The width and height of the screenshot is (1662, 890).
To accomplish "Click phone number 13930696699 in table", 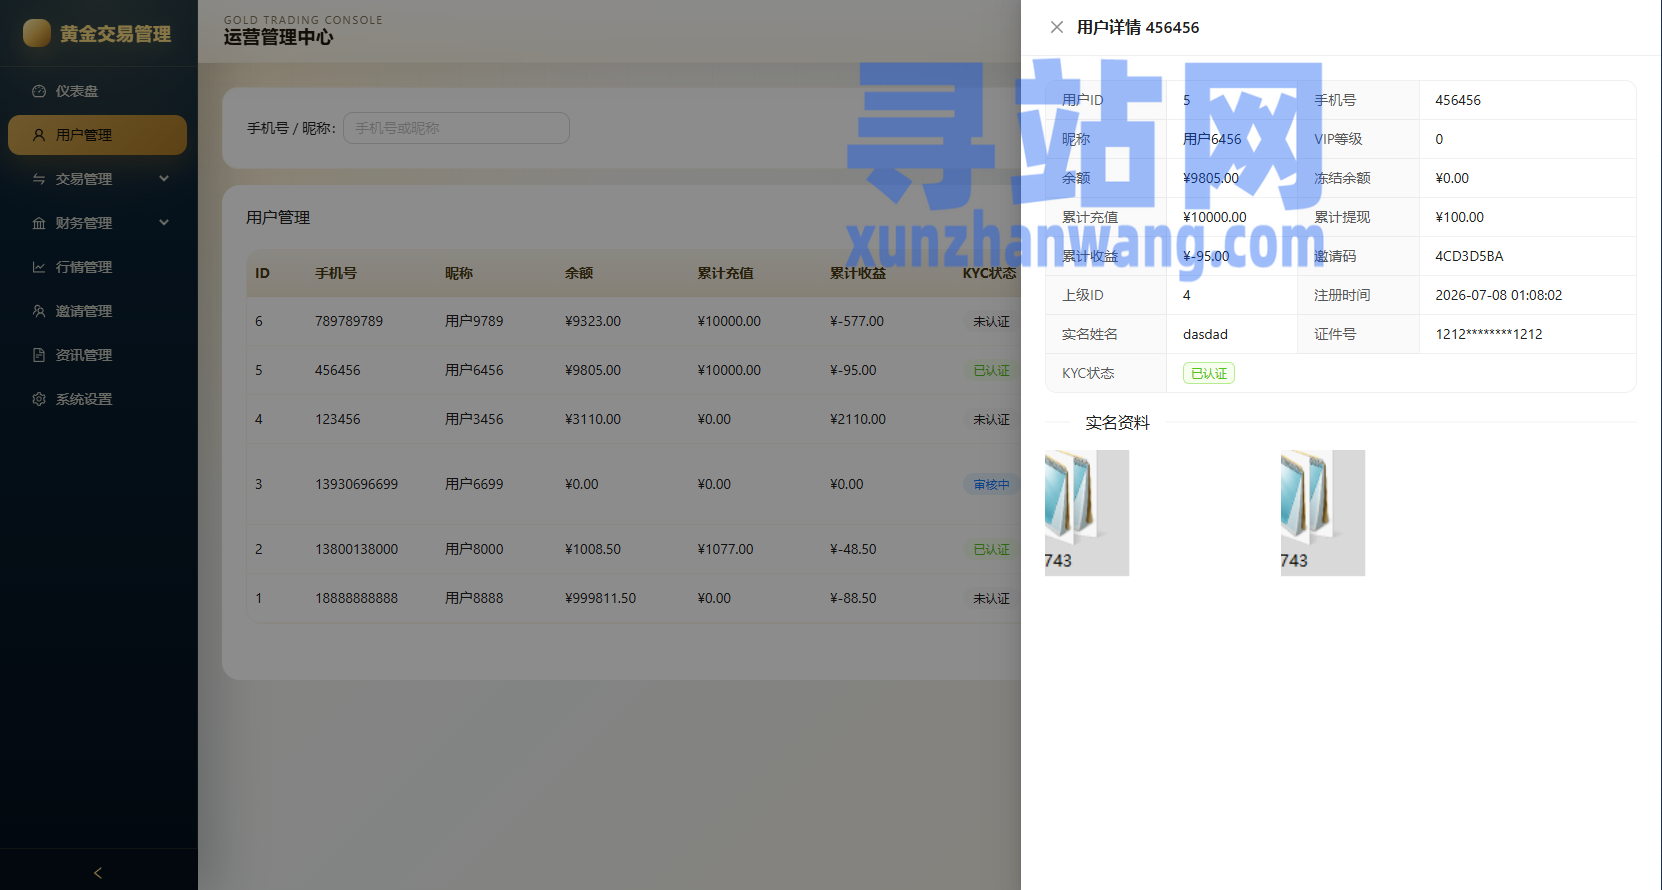I will (356, 484).
